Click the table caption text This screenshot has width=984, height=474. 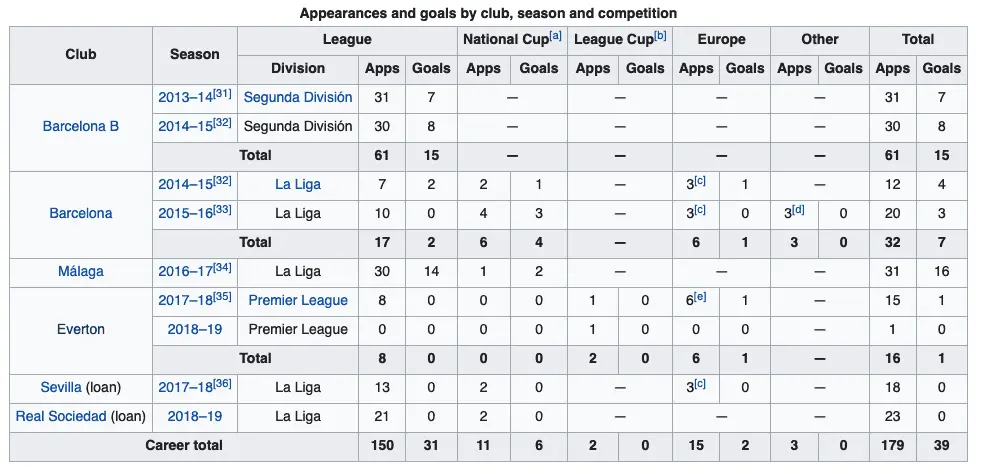pyautogui.click(x=489, y=13)
